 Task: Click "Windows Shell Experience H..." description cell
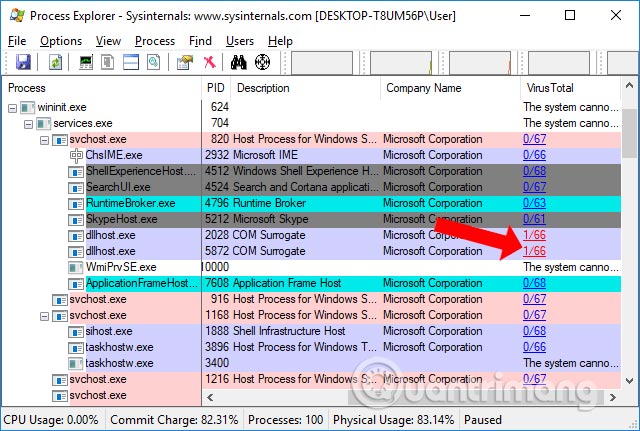click(x=306, y=171)
